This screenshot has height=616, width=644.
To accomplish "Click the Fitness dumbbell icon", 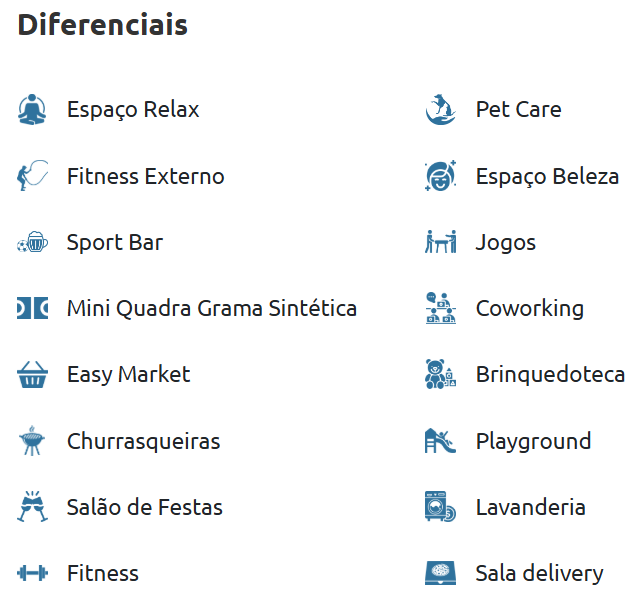I will [x=32, y=573].
